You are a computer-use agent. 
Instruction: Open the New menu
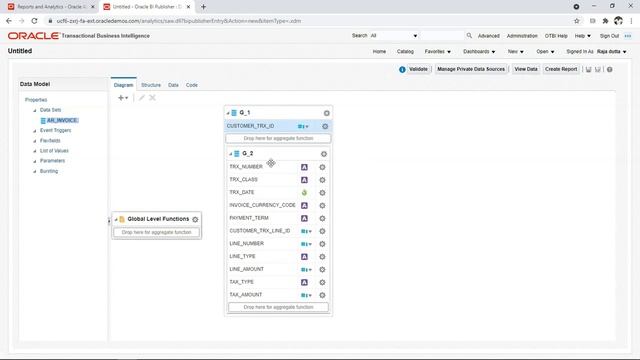click(516, 51)
